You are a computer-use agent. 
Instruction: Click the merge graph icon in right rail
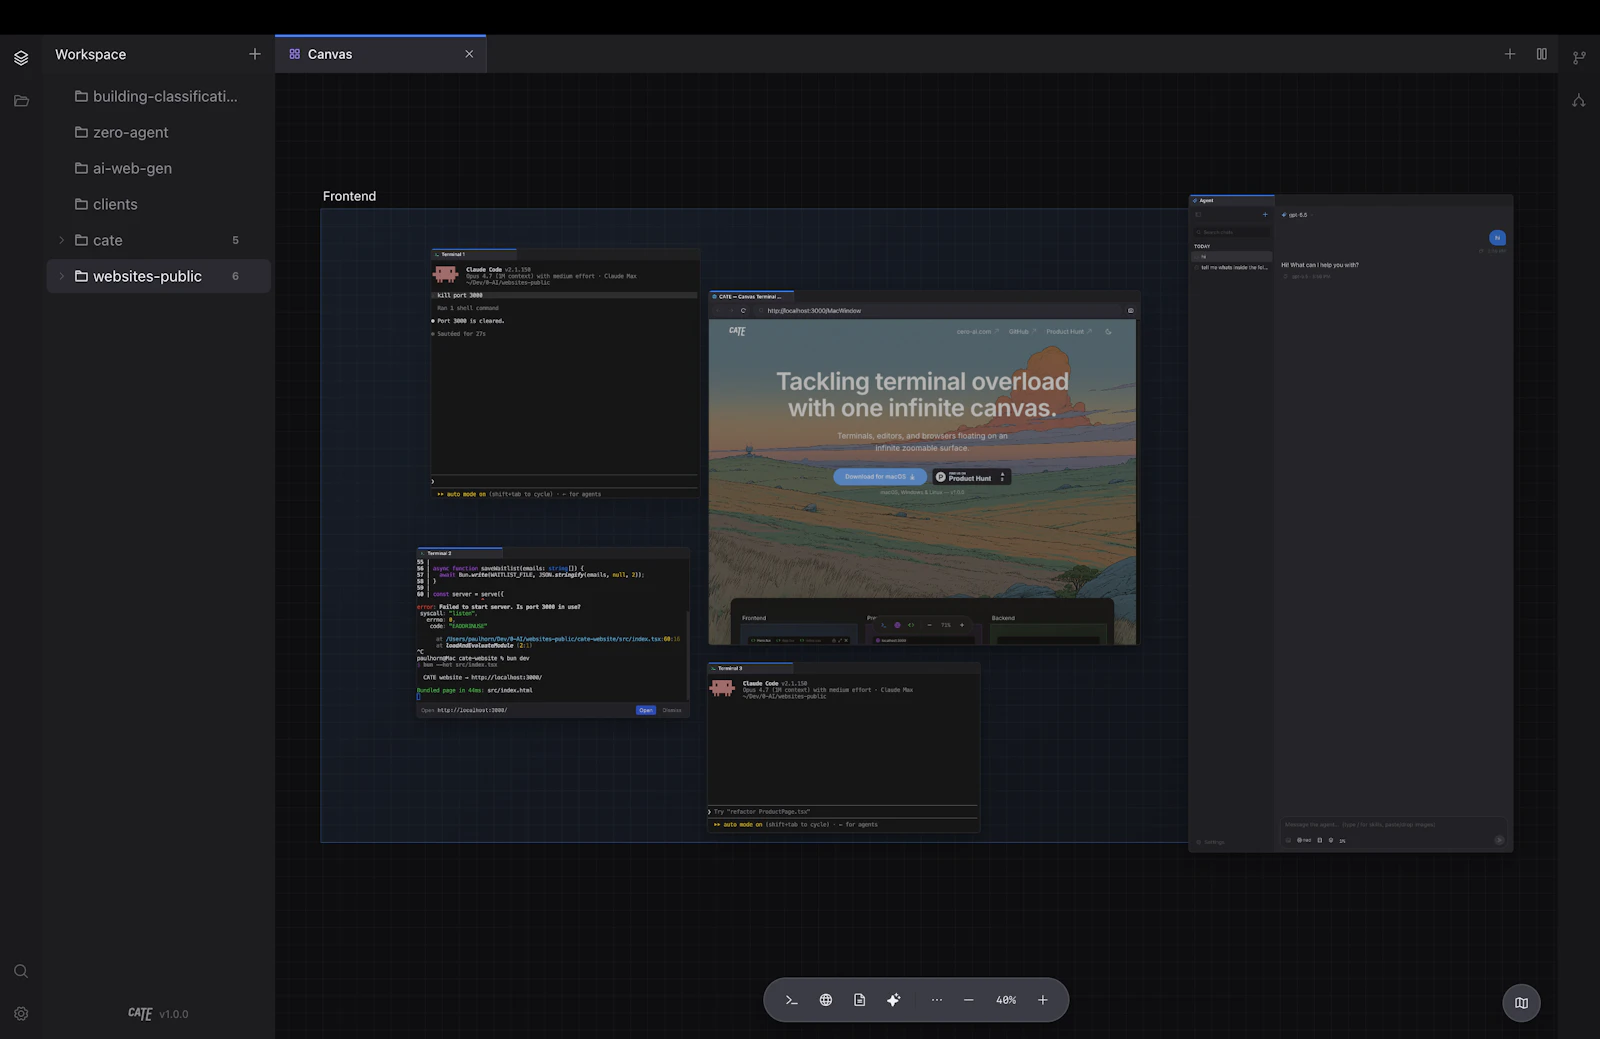tap(1579, 100)
